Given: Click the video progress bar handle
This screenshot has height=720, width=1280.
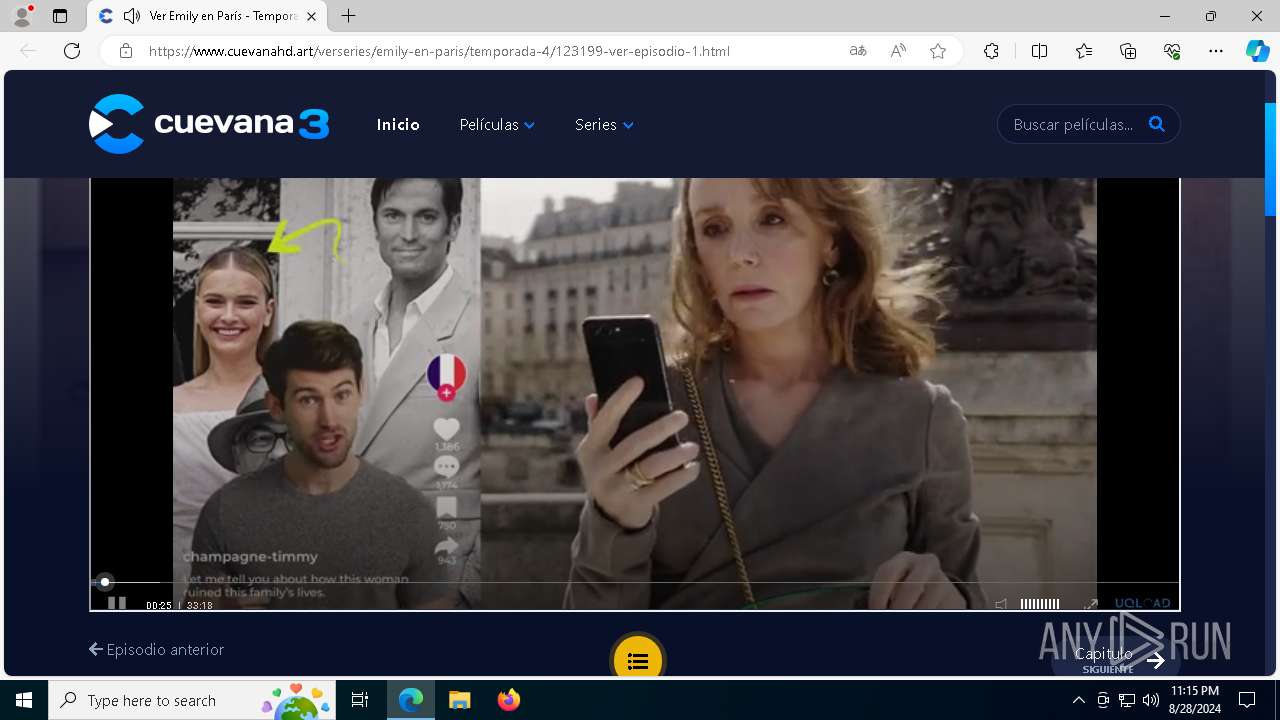Looking at the screenshot, I should point(104,582).
